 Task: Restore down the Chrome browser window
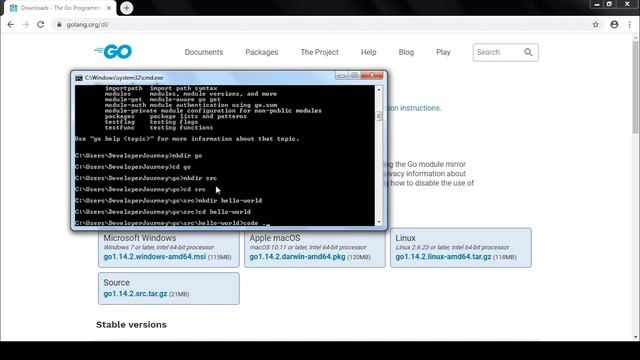pyautogui.click(x=609, y=4)
